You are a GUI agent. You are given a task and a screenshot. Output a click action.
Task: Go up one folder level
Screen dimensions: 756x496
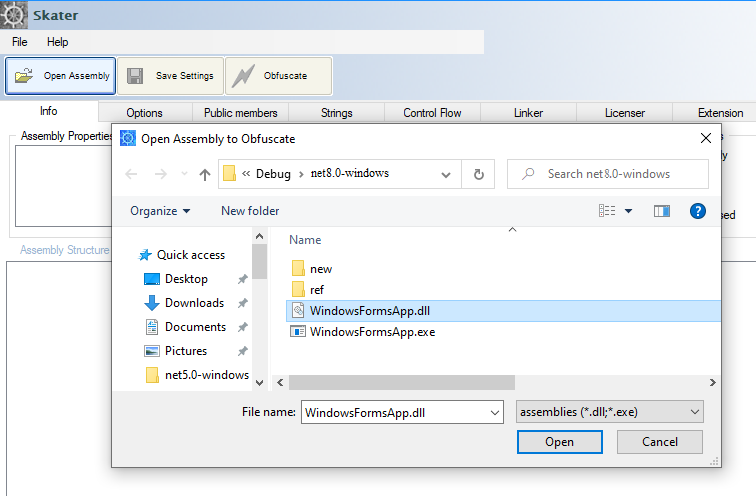205,174
